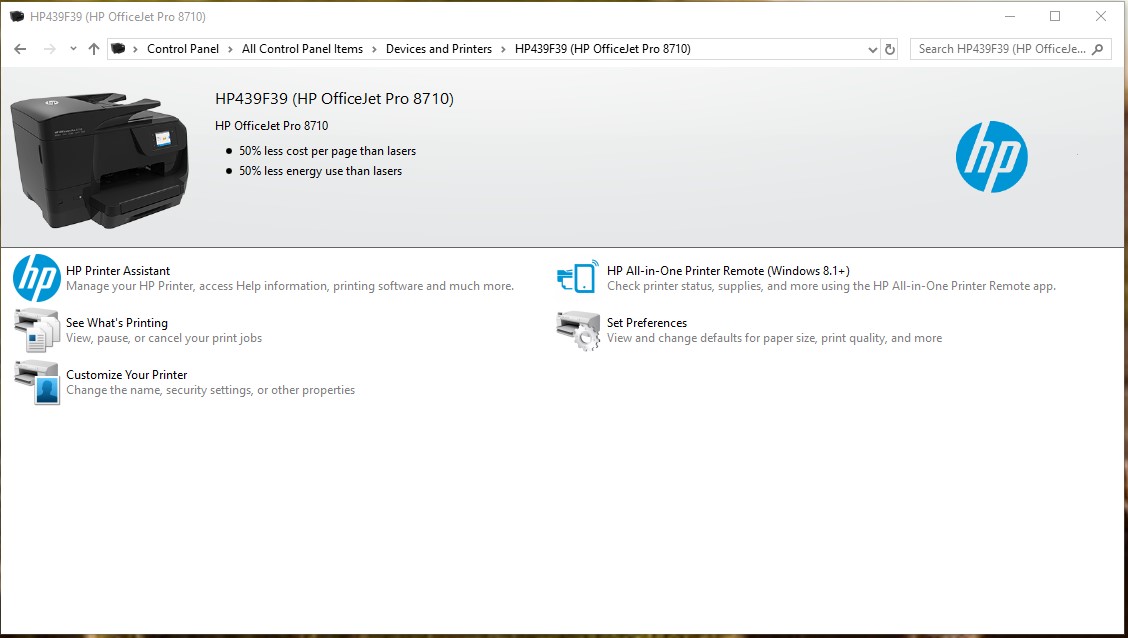This screenshot has width=1128, height=638.
Task: Open the recent locations dropdown arrow
Action: [73, 49]
